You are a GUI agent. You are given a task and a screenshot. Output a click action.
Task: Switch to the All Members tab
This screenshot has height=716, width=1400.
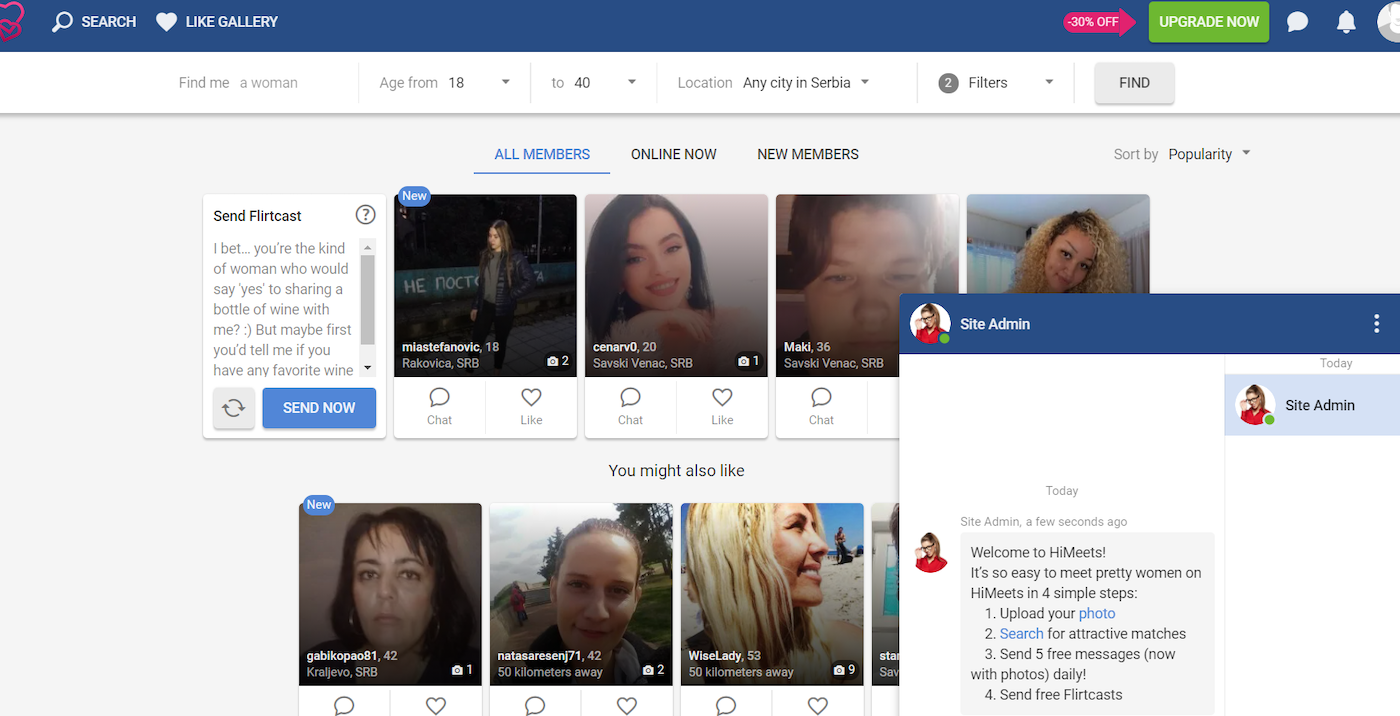[542, 154]
